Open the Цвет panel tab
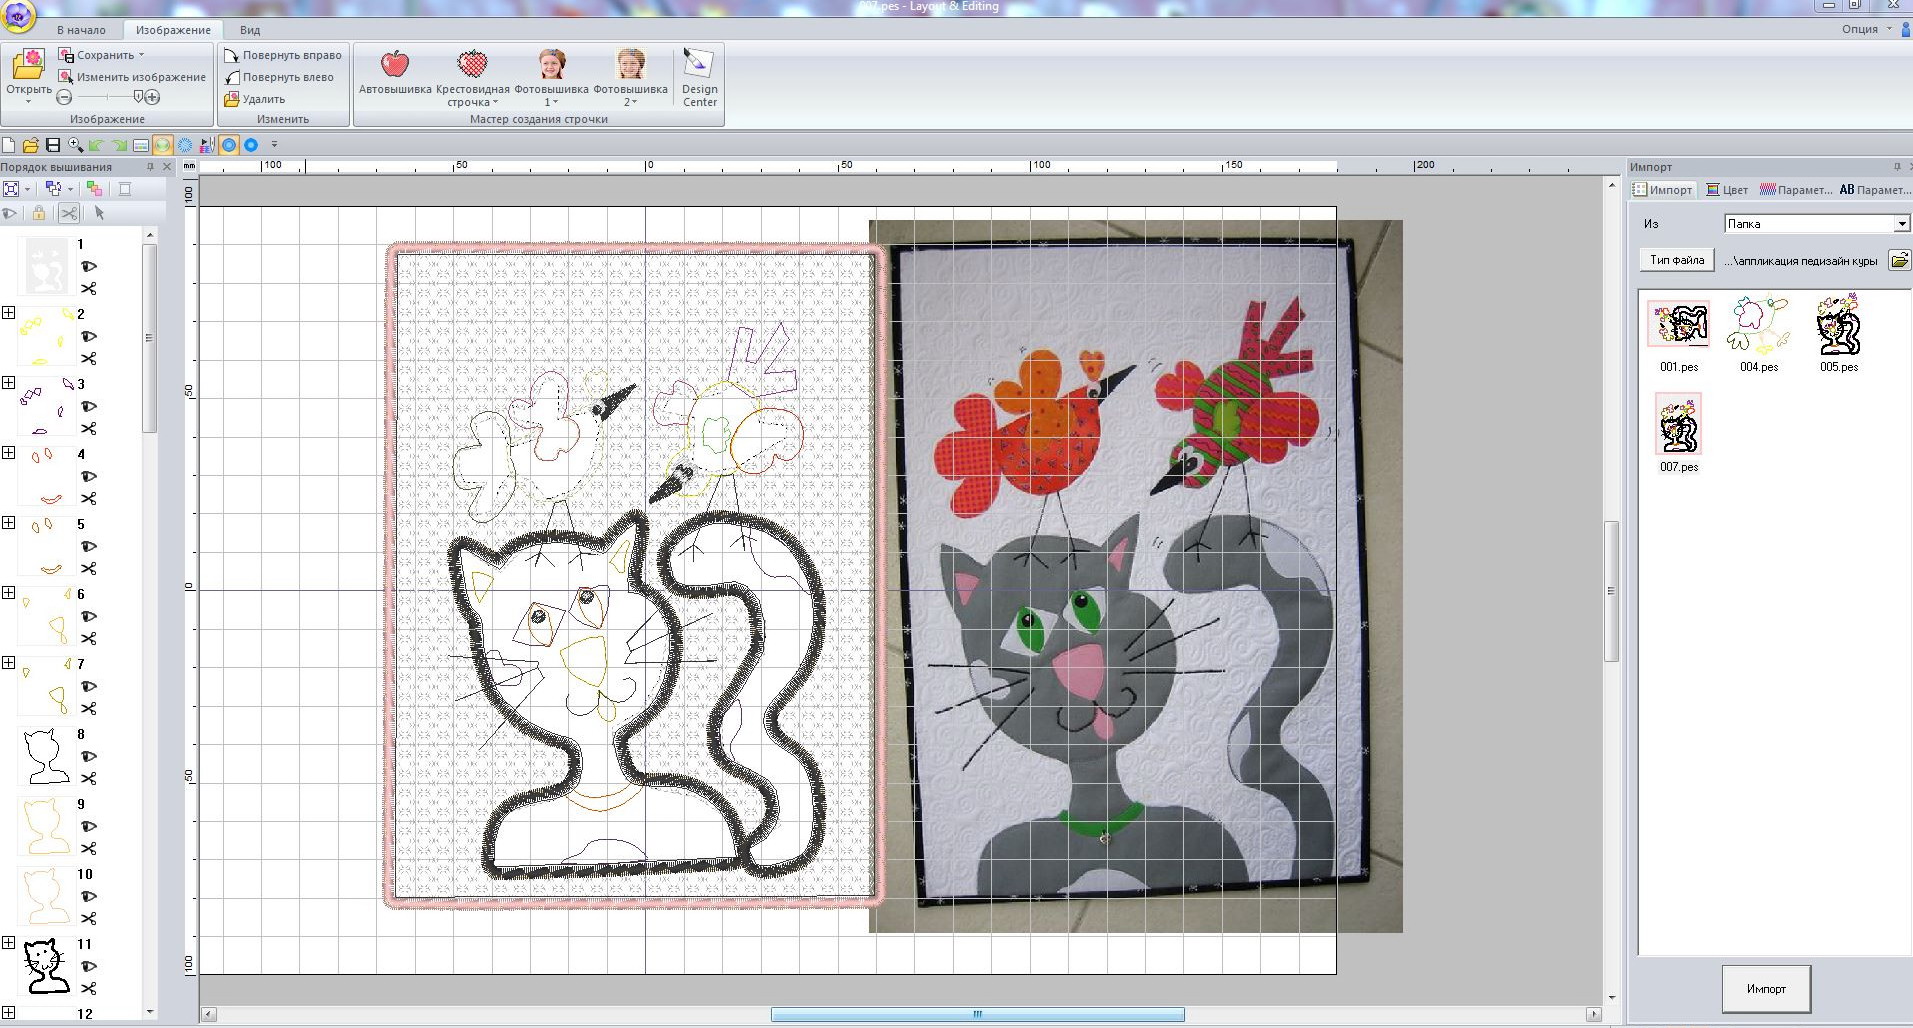 pyautogui.click(x=1727, y=190)
